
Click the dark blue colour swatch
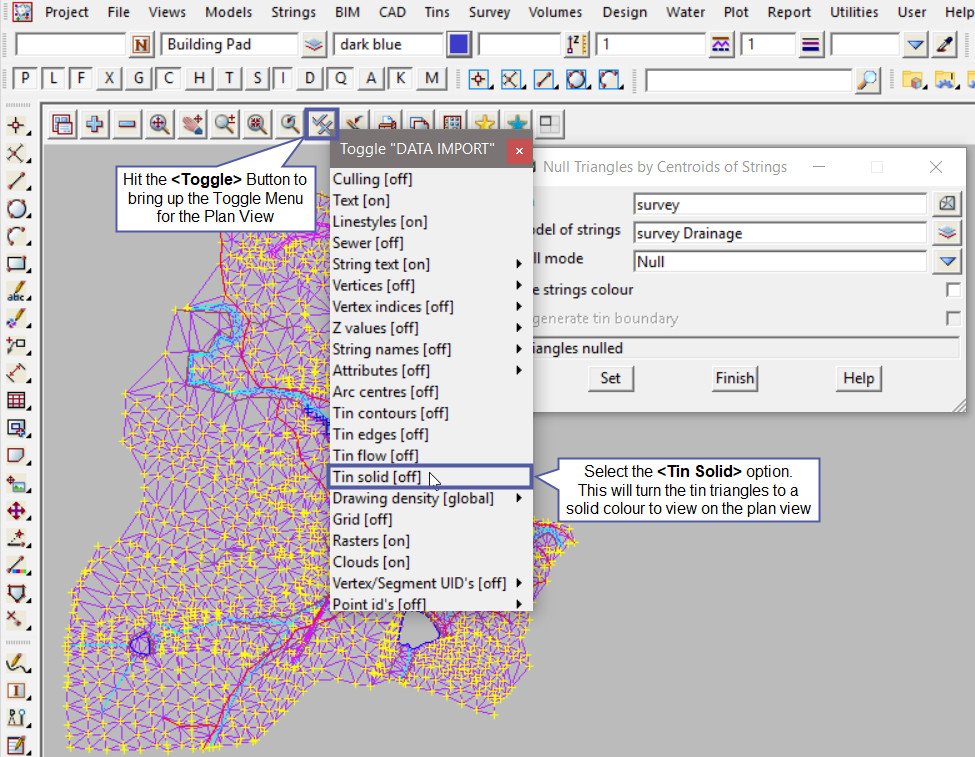tap(459, 45)
